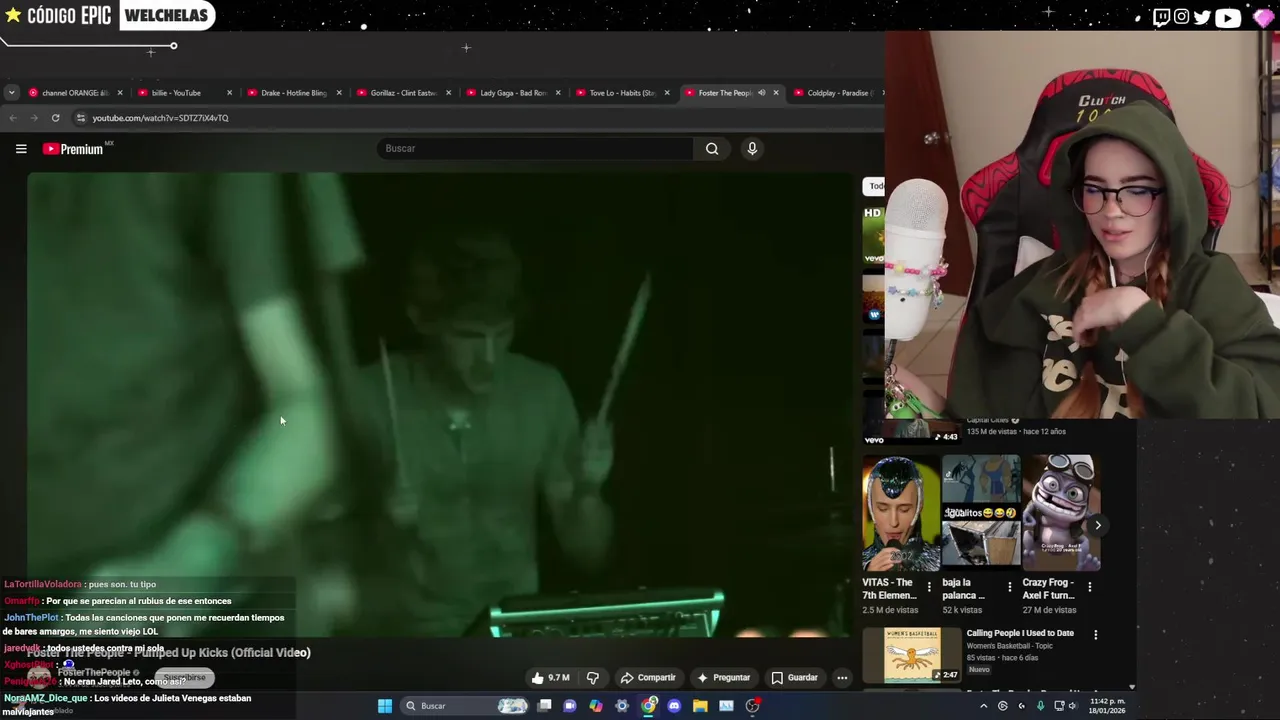Expand the browser tab search dropdown
Screen dimensions: 1280x720
point(11,93)
